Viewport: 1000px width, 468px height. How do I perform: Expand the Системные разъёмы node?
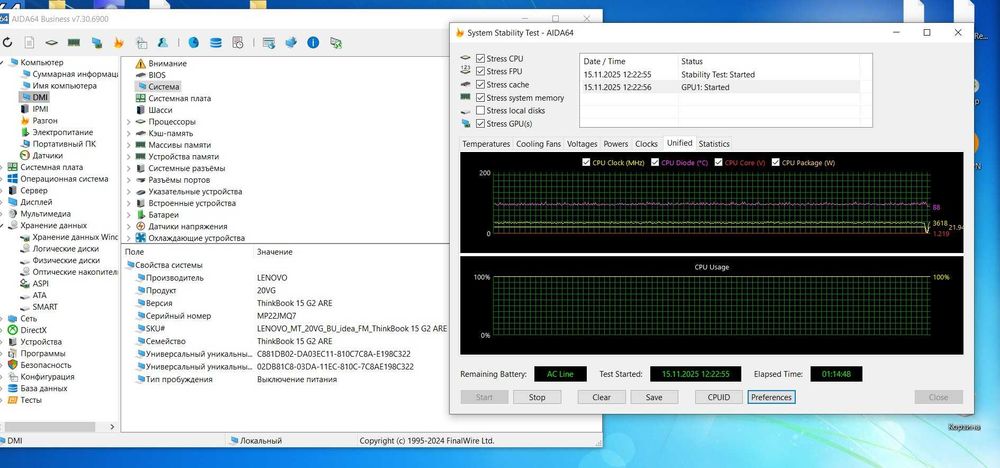click(x=128, y=168)
